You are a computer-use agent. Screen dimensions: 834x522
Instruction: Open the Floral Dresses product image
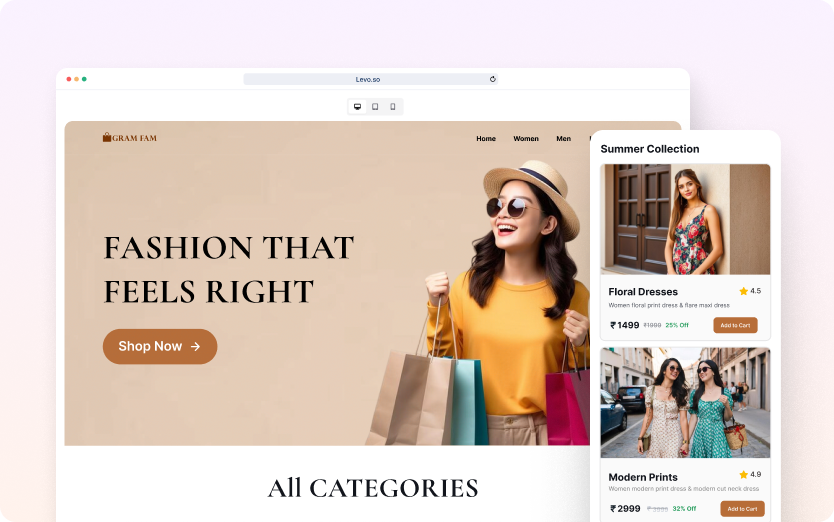pos(685,219)
